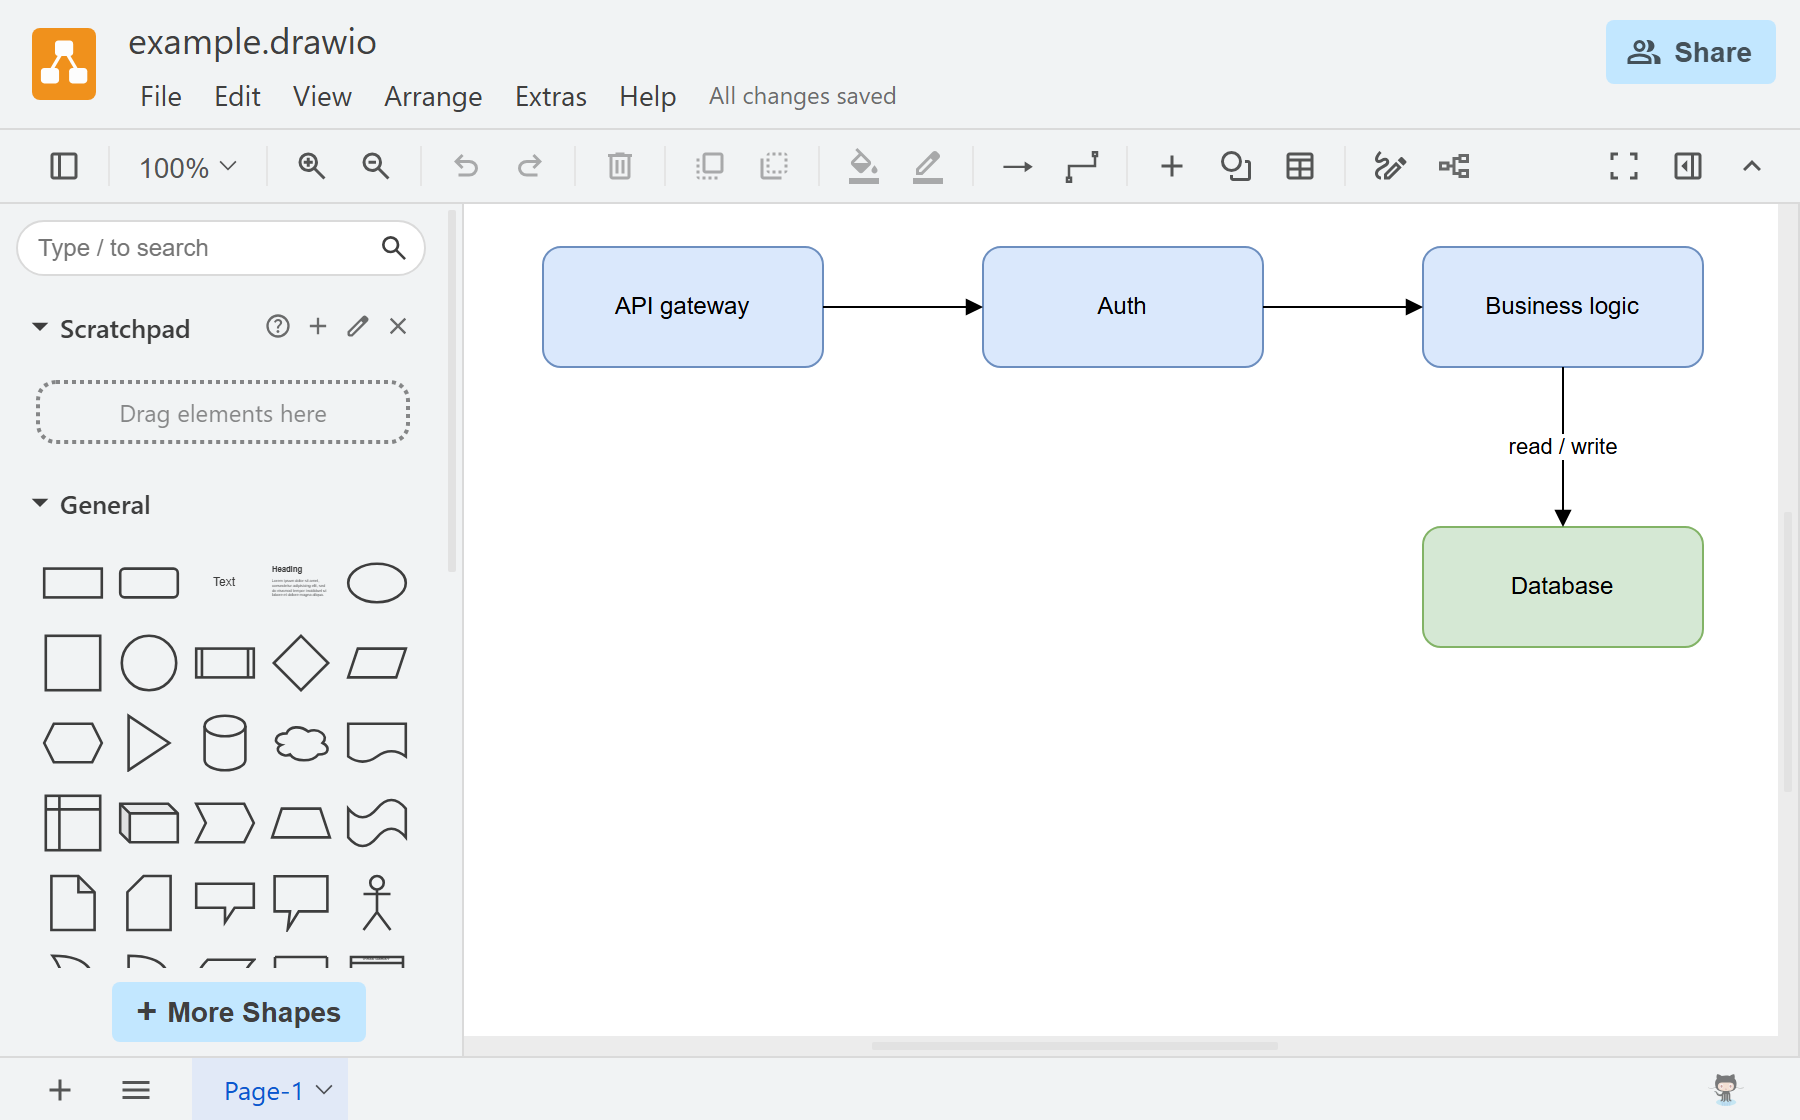
Task: Open Scratchpad help question mark
Action: [278, 326]
